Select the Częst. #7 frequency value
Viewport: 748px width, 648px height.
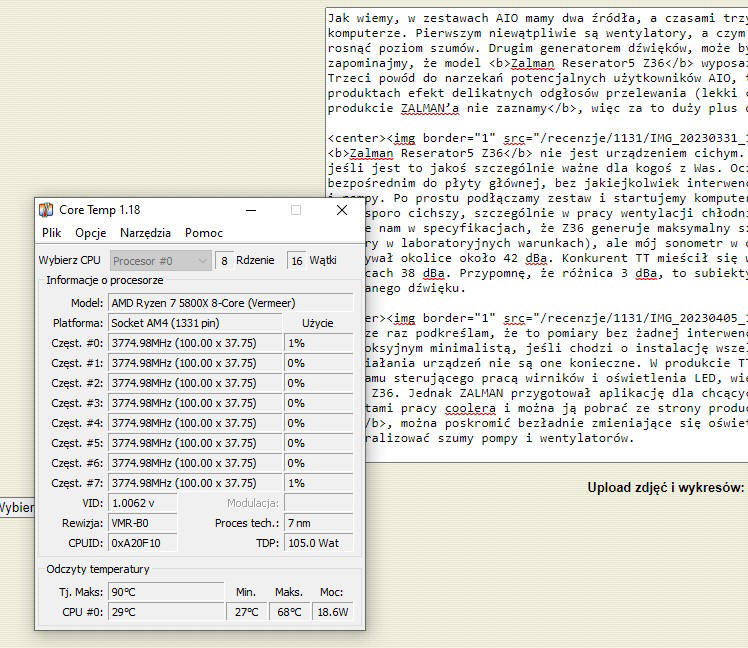pos(195,483)
